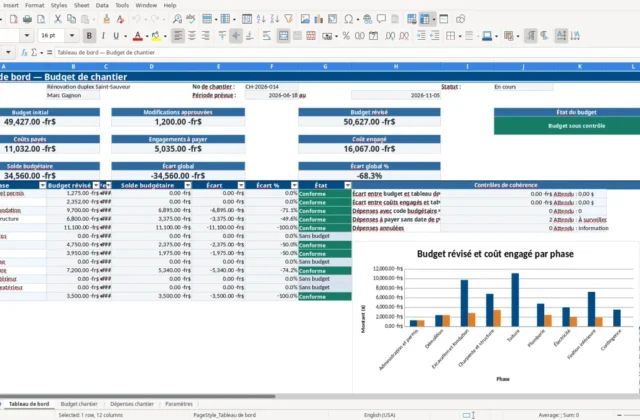
Task: Open the font name dropdown arrow
Action: coord(27,36)
